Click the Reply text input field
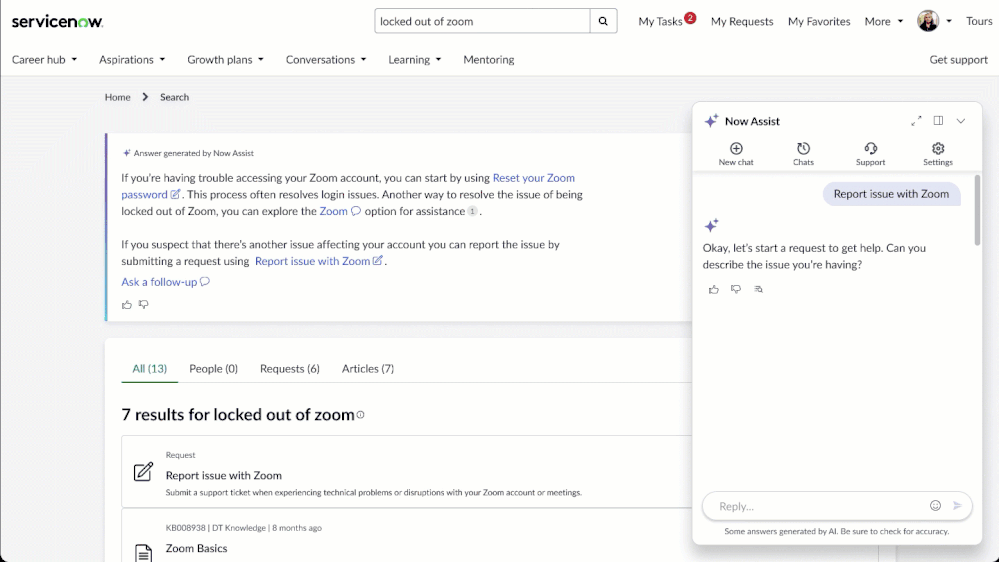The width and height of the screenshot is (999, 562). [x=815, y=506]
